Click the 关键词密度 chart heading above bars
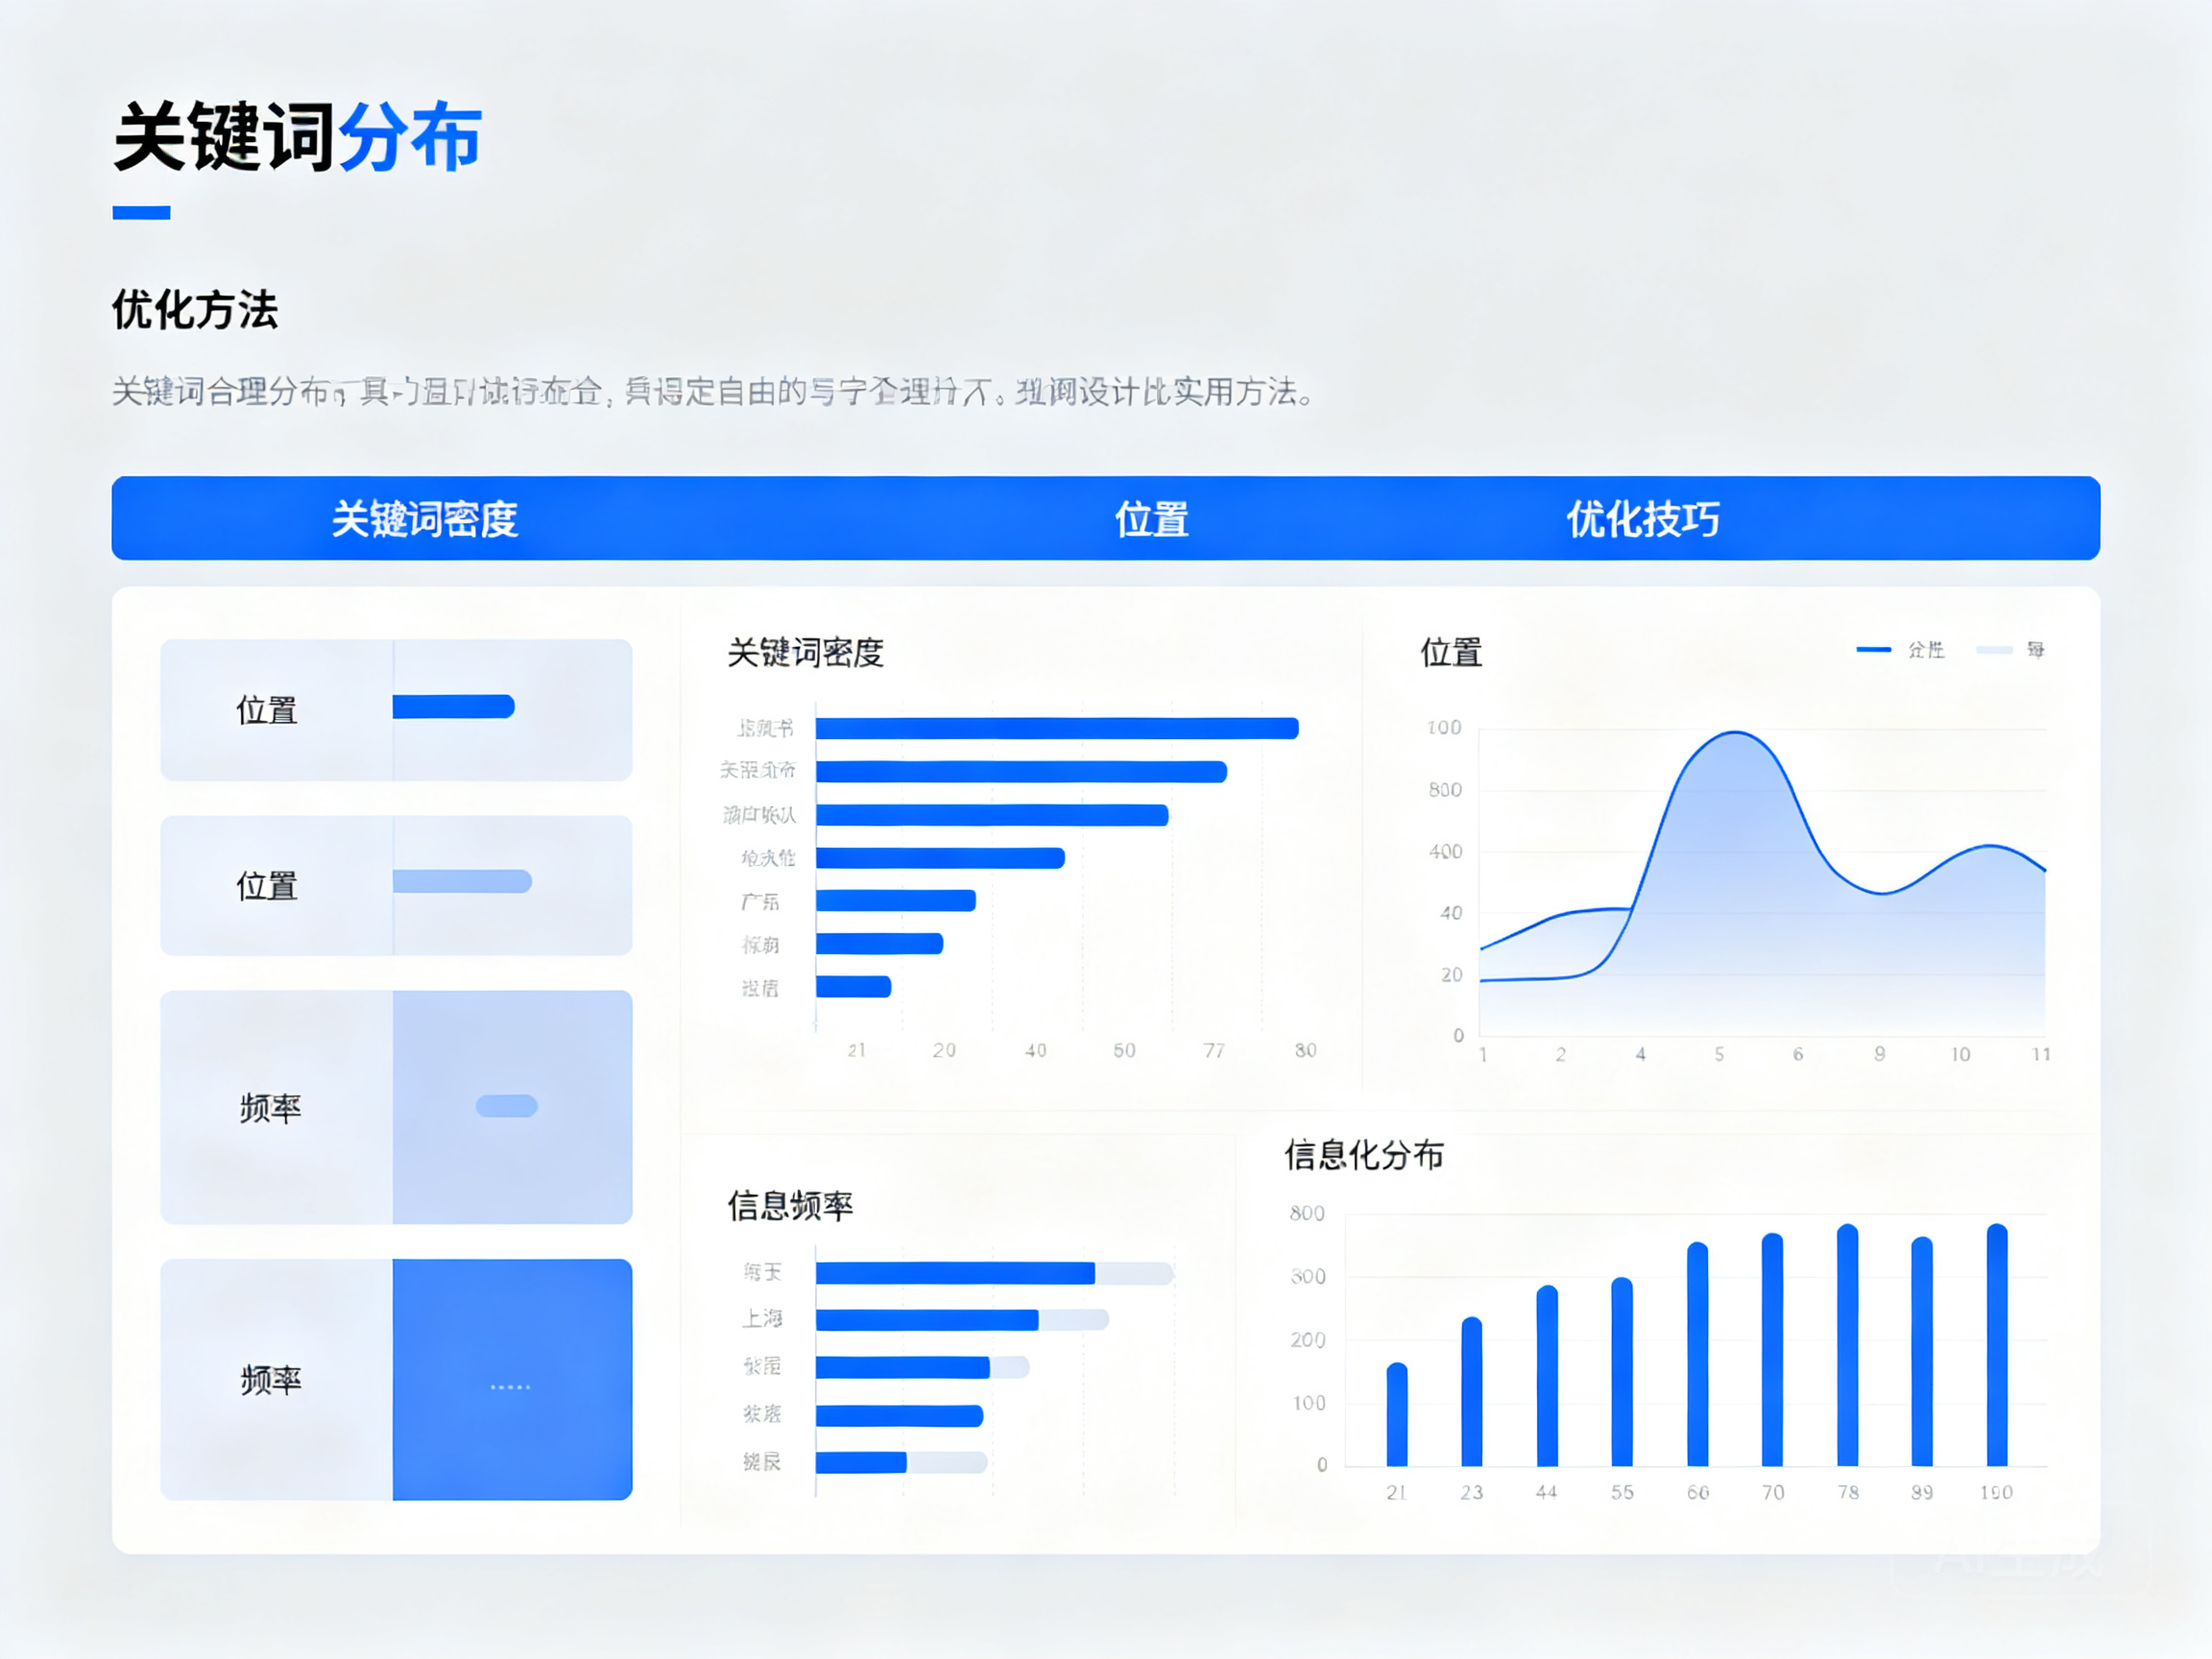The image size is (2212, 1659). [806, 653]
